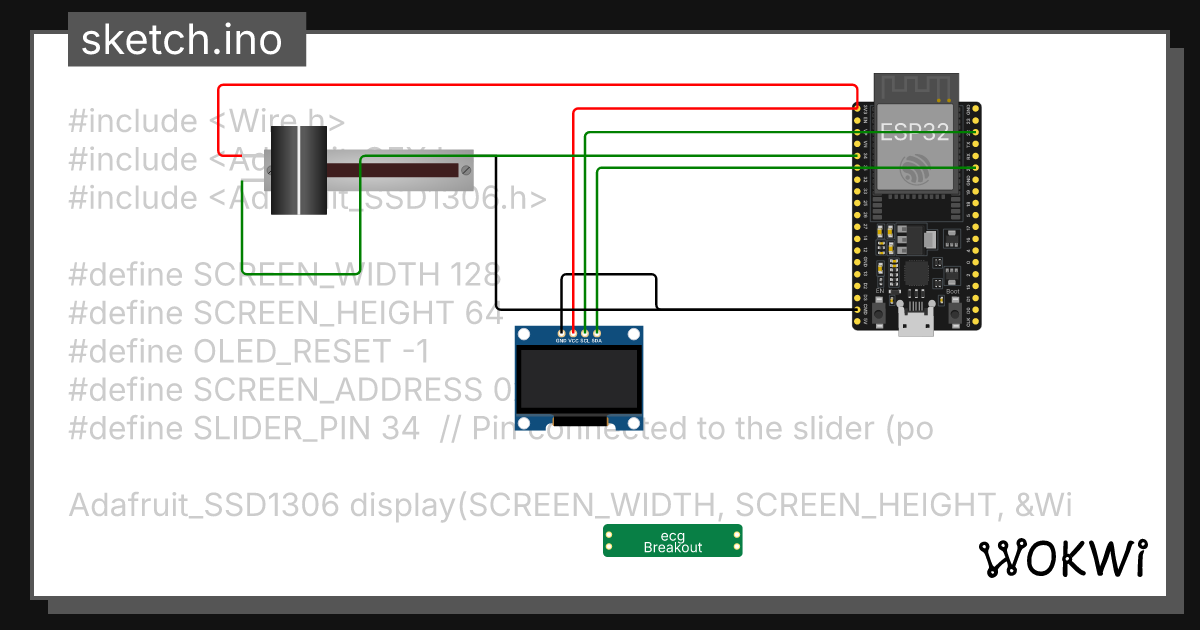Click the '#define SCREEN_HEIGHT 64' code line
This screenshot has height=630, width=1200.
coord(286,313)
